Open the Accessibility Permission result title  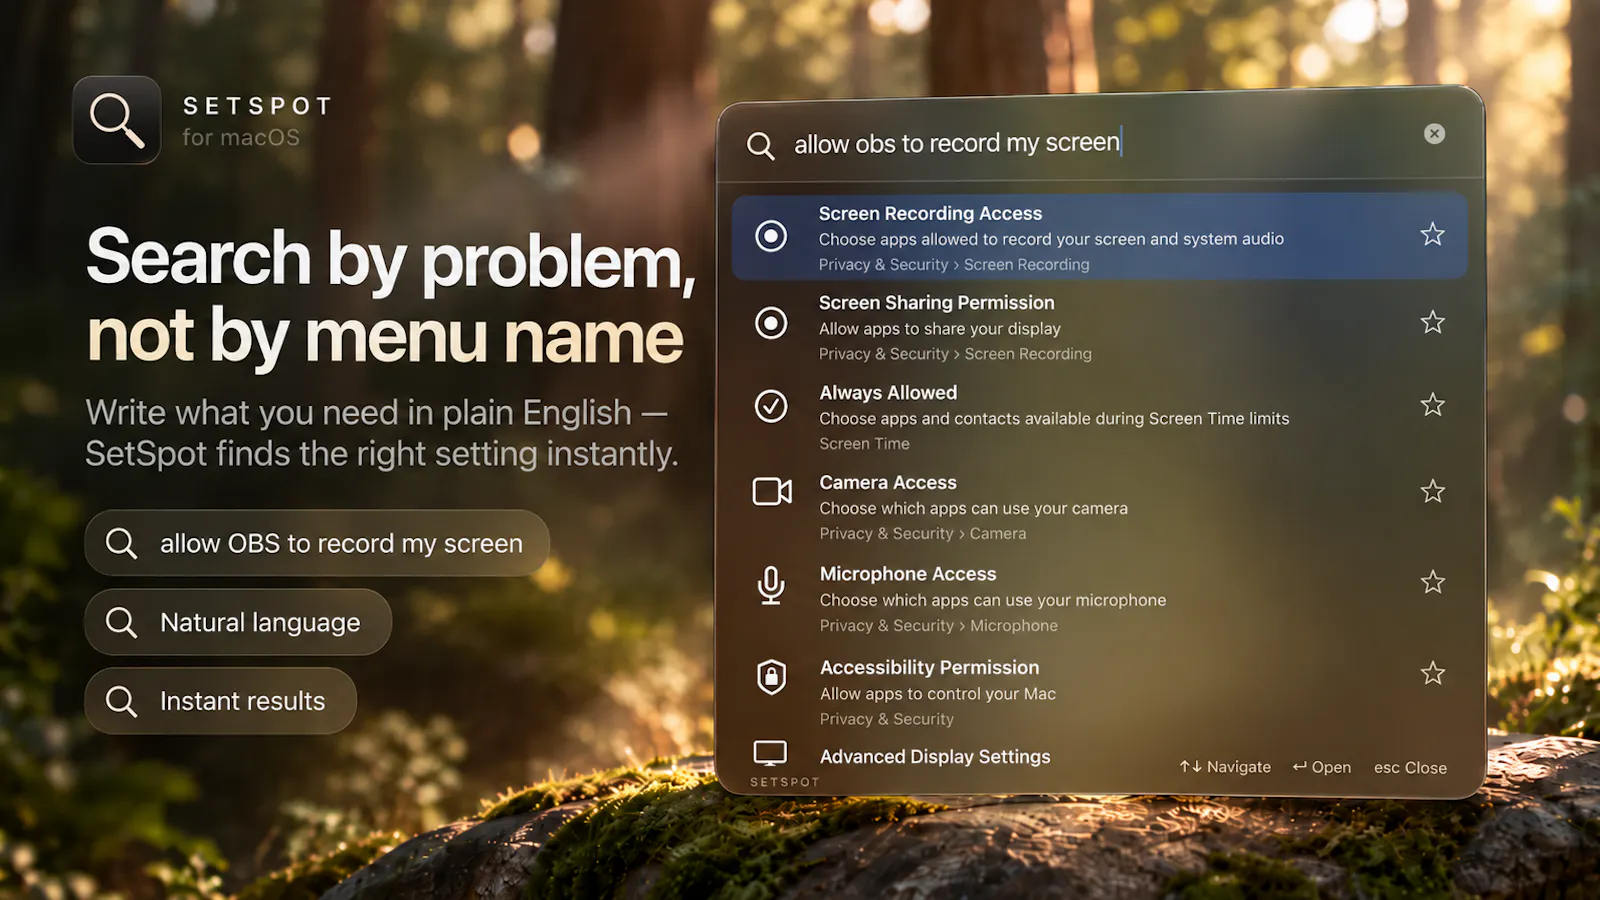tap(929, 667)
